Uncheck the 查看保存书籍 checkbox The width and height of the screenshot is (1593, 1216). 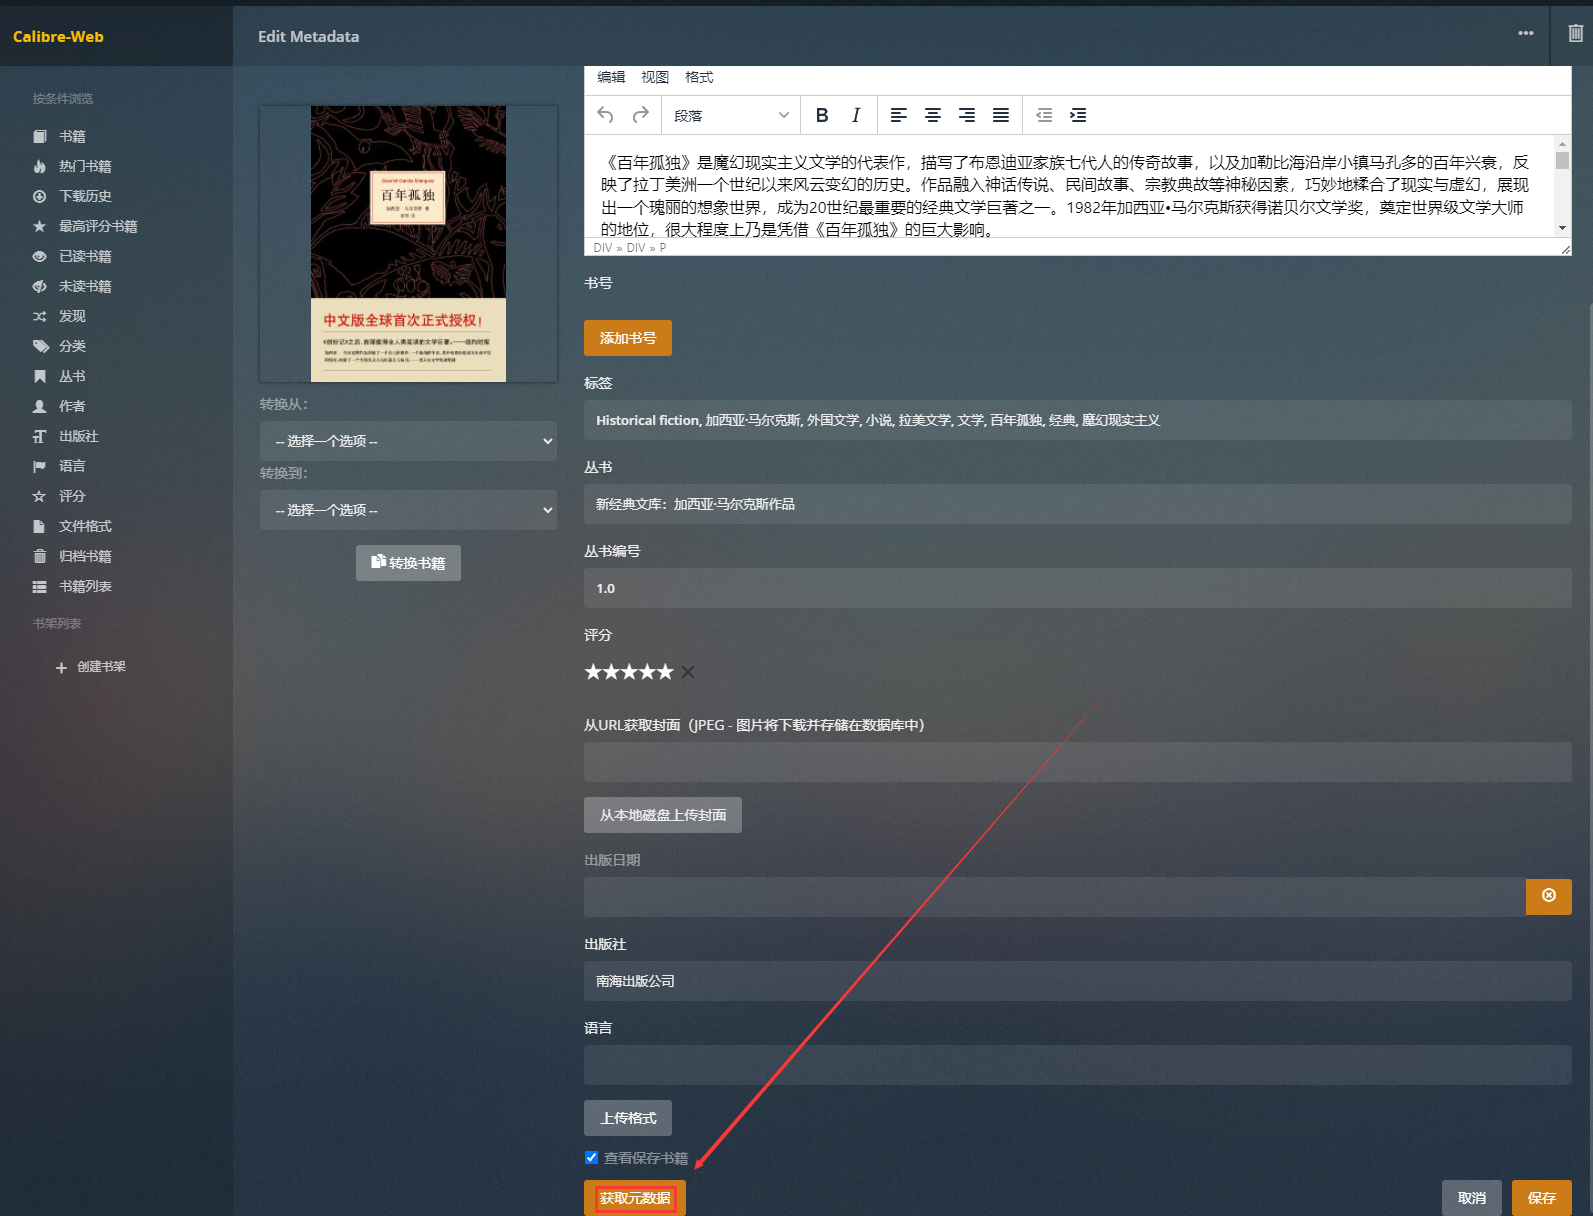point(592,1158)
